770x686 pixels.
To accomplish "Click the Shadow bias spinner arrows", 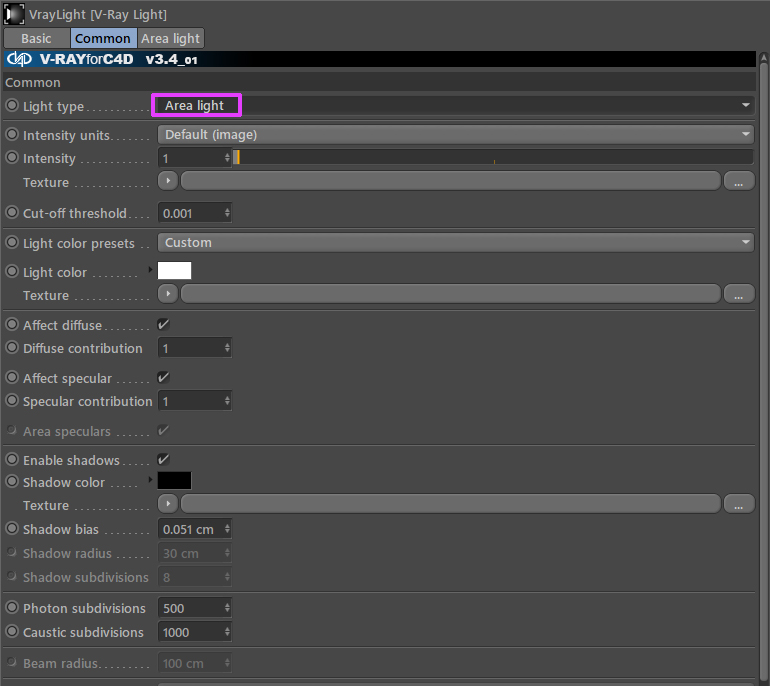I will (227, 529).
